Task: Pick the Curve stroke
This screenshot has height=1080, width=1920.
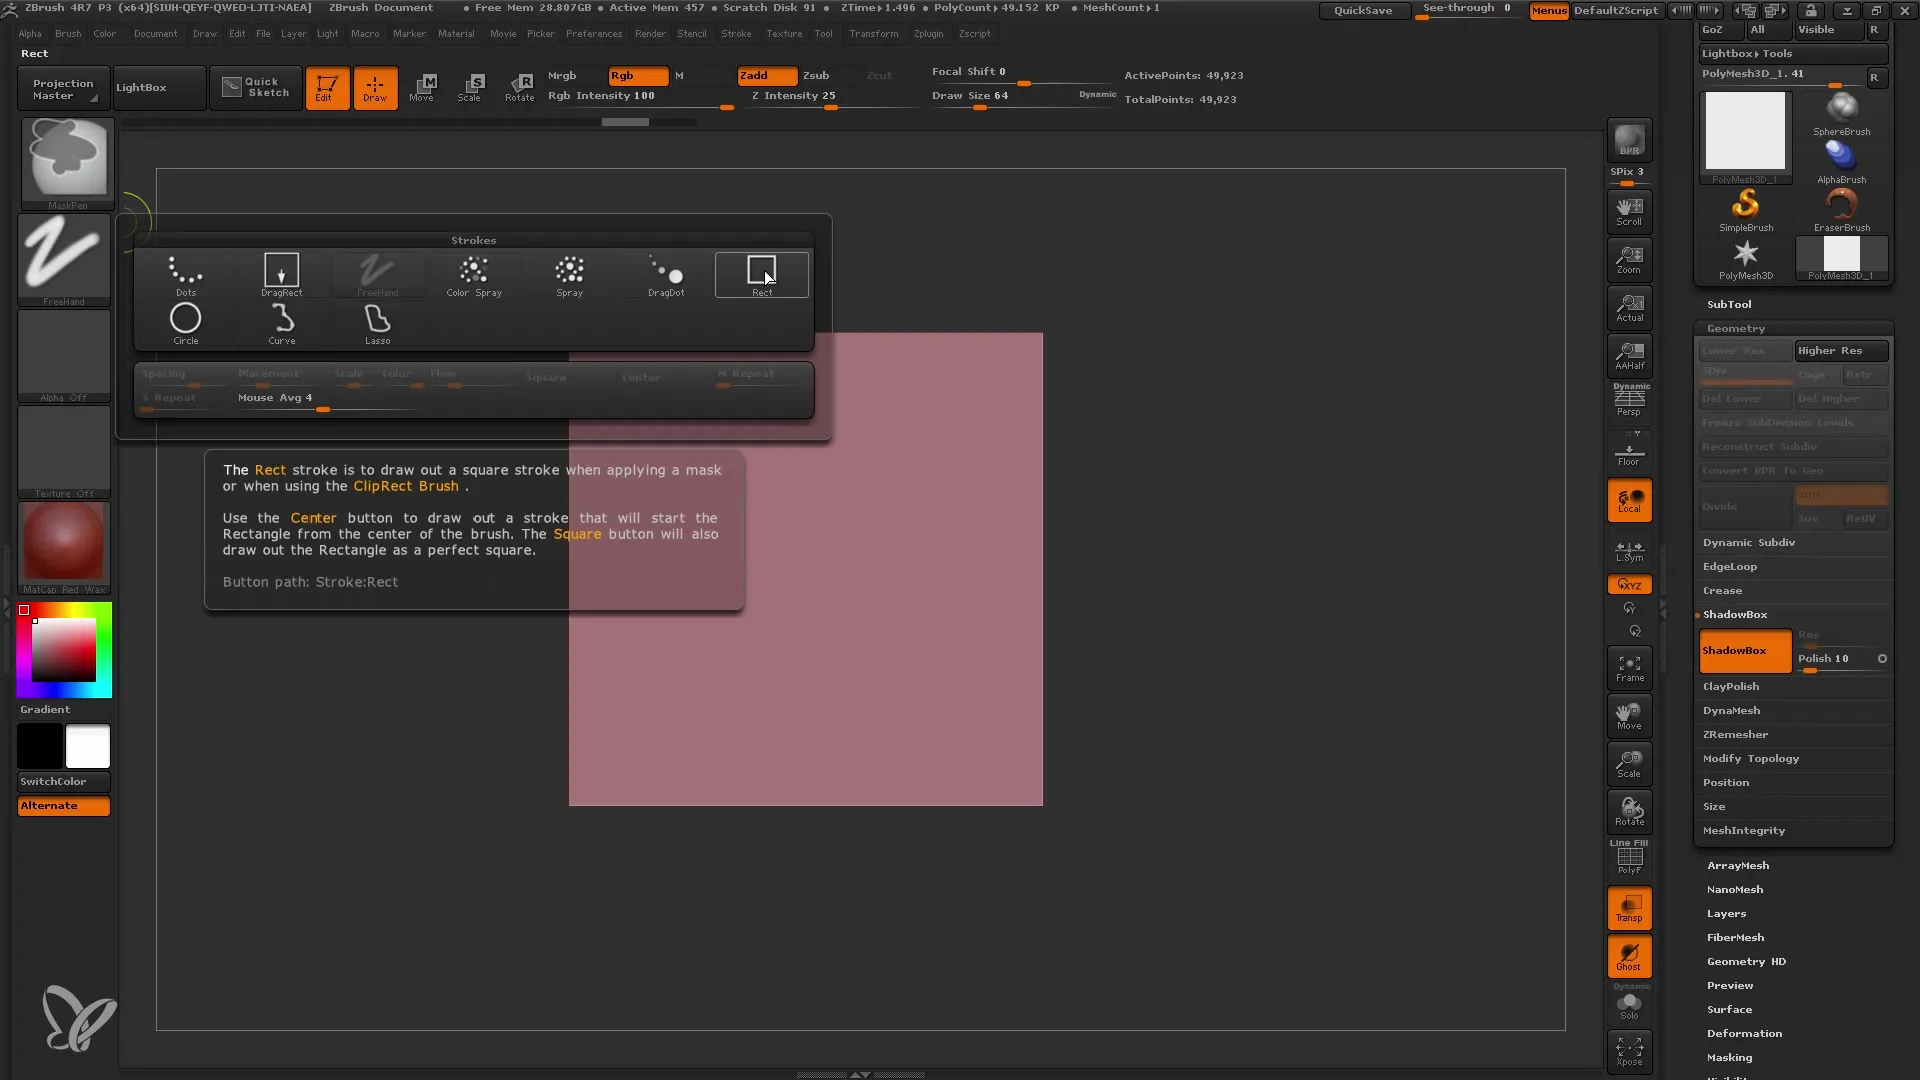Action: (x=282, y=323)
